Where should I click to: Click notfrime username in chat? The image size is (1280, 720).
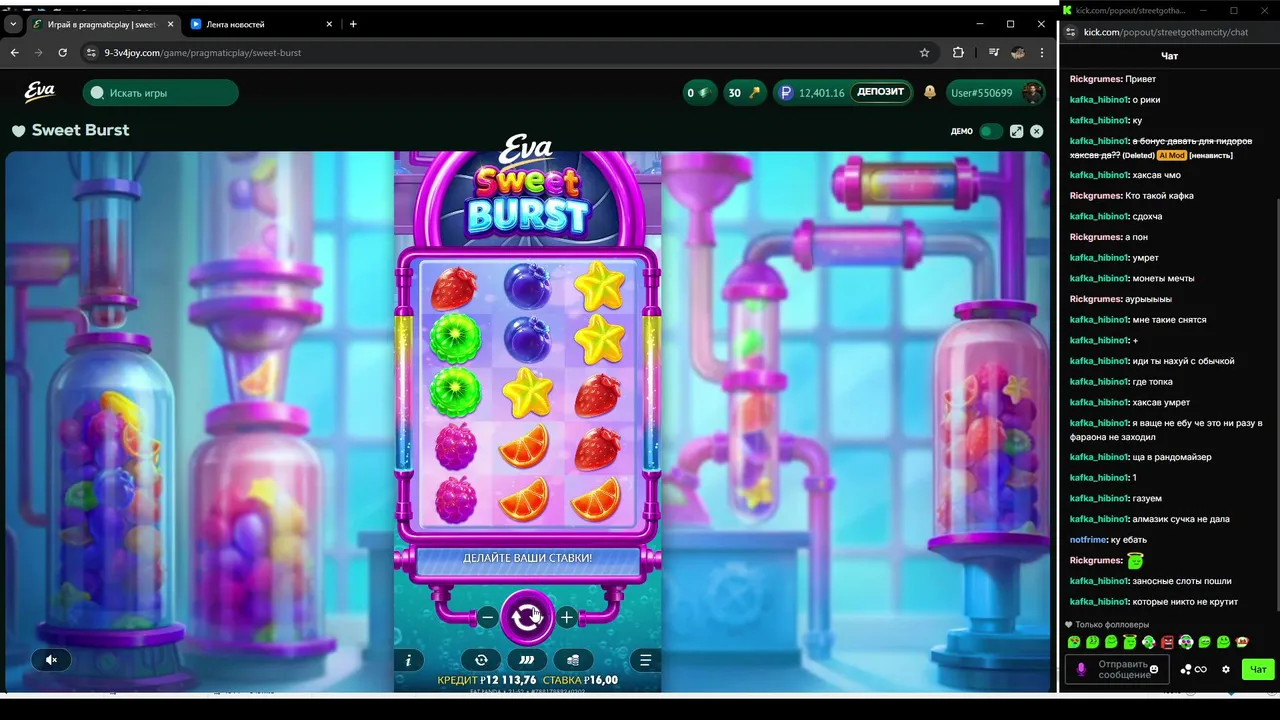point(1088,540)
